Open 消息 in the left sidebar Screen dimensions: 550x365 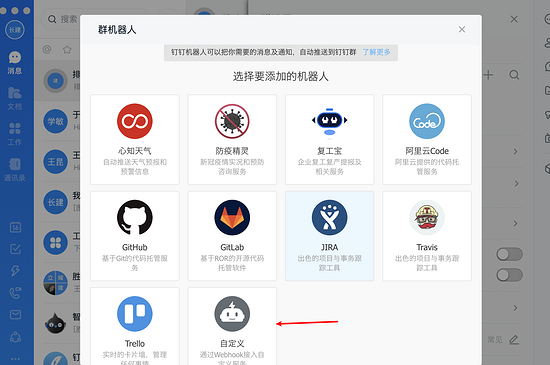click(15, 63)
